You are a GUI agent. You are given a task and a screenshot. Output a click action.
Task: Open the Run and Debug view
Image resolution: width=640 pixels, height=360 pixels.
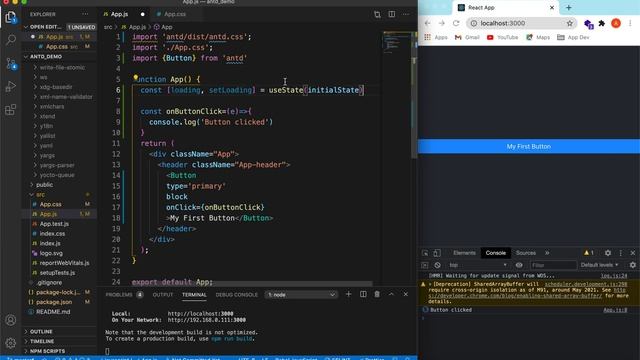(11, 86)
